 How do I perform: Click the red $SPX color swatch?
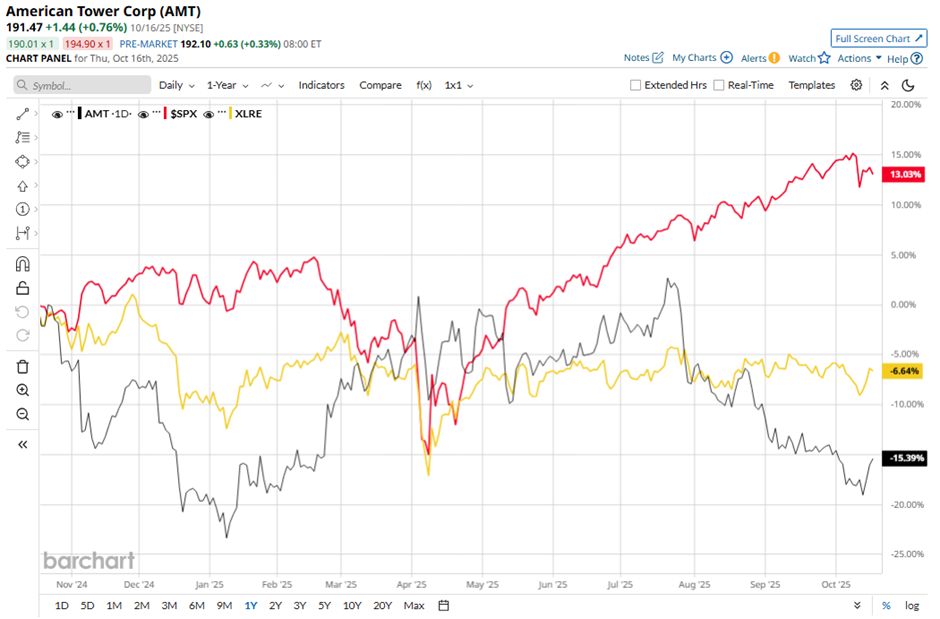[x=165, y=113]
